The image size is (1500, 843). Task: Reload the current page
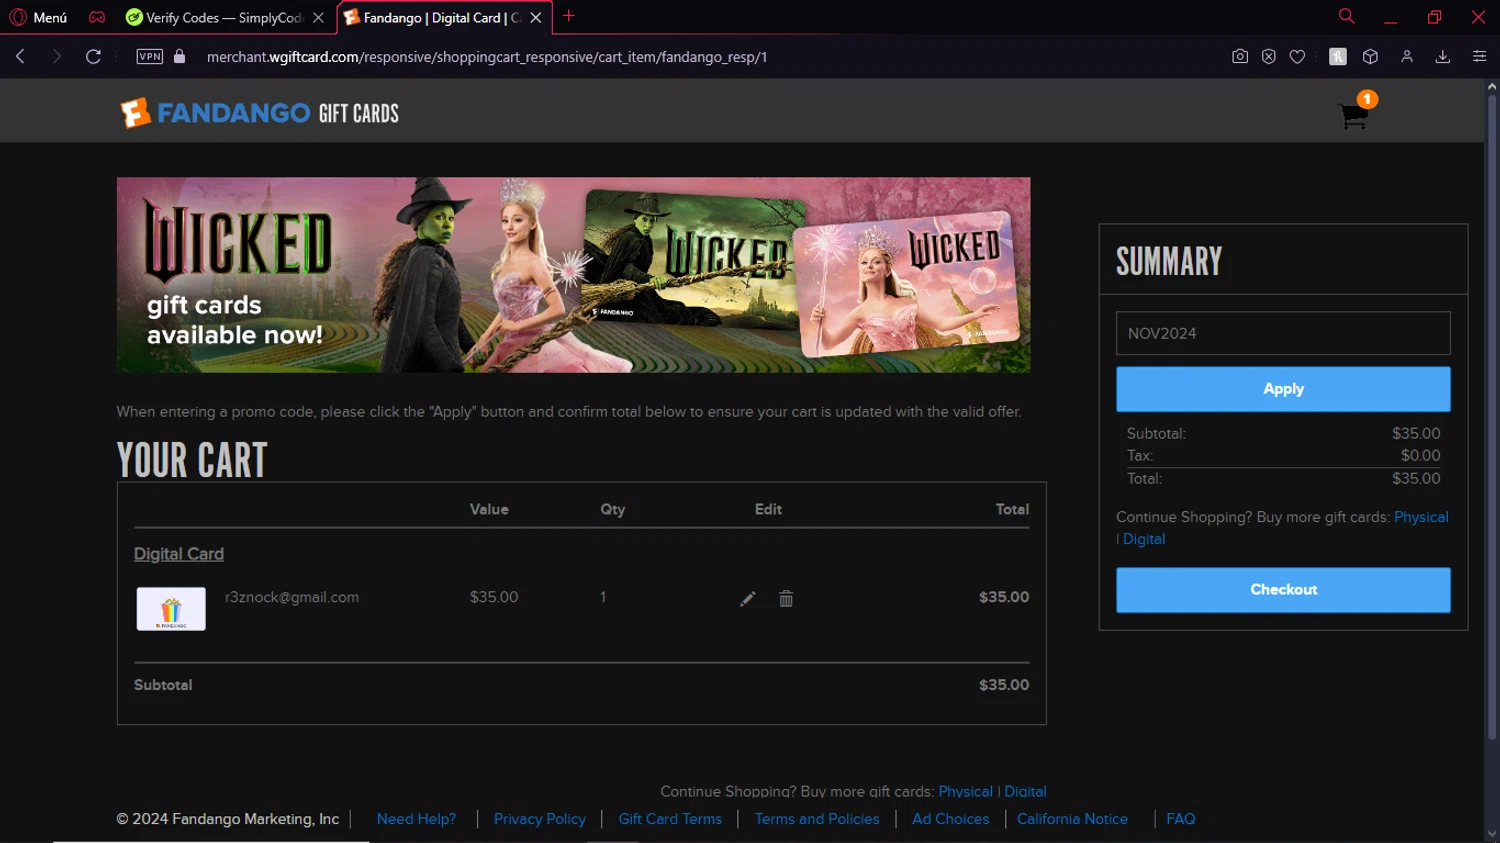pyautogui.click(x=93, y=57)
